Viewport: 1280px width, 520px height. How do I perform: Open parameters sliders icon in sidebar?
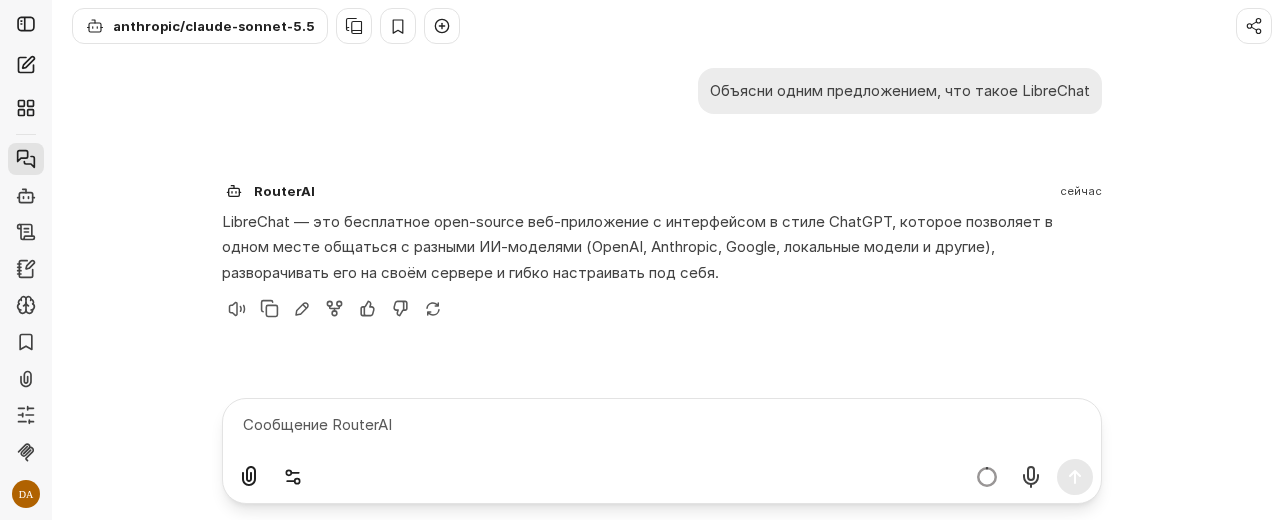tap(26, 415)
